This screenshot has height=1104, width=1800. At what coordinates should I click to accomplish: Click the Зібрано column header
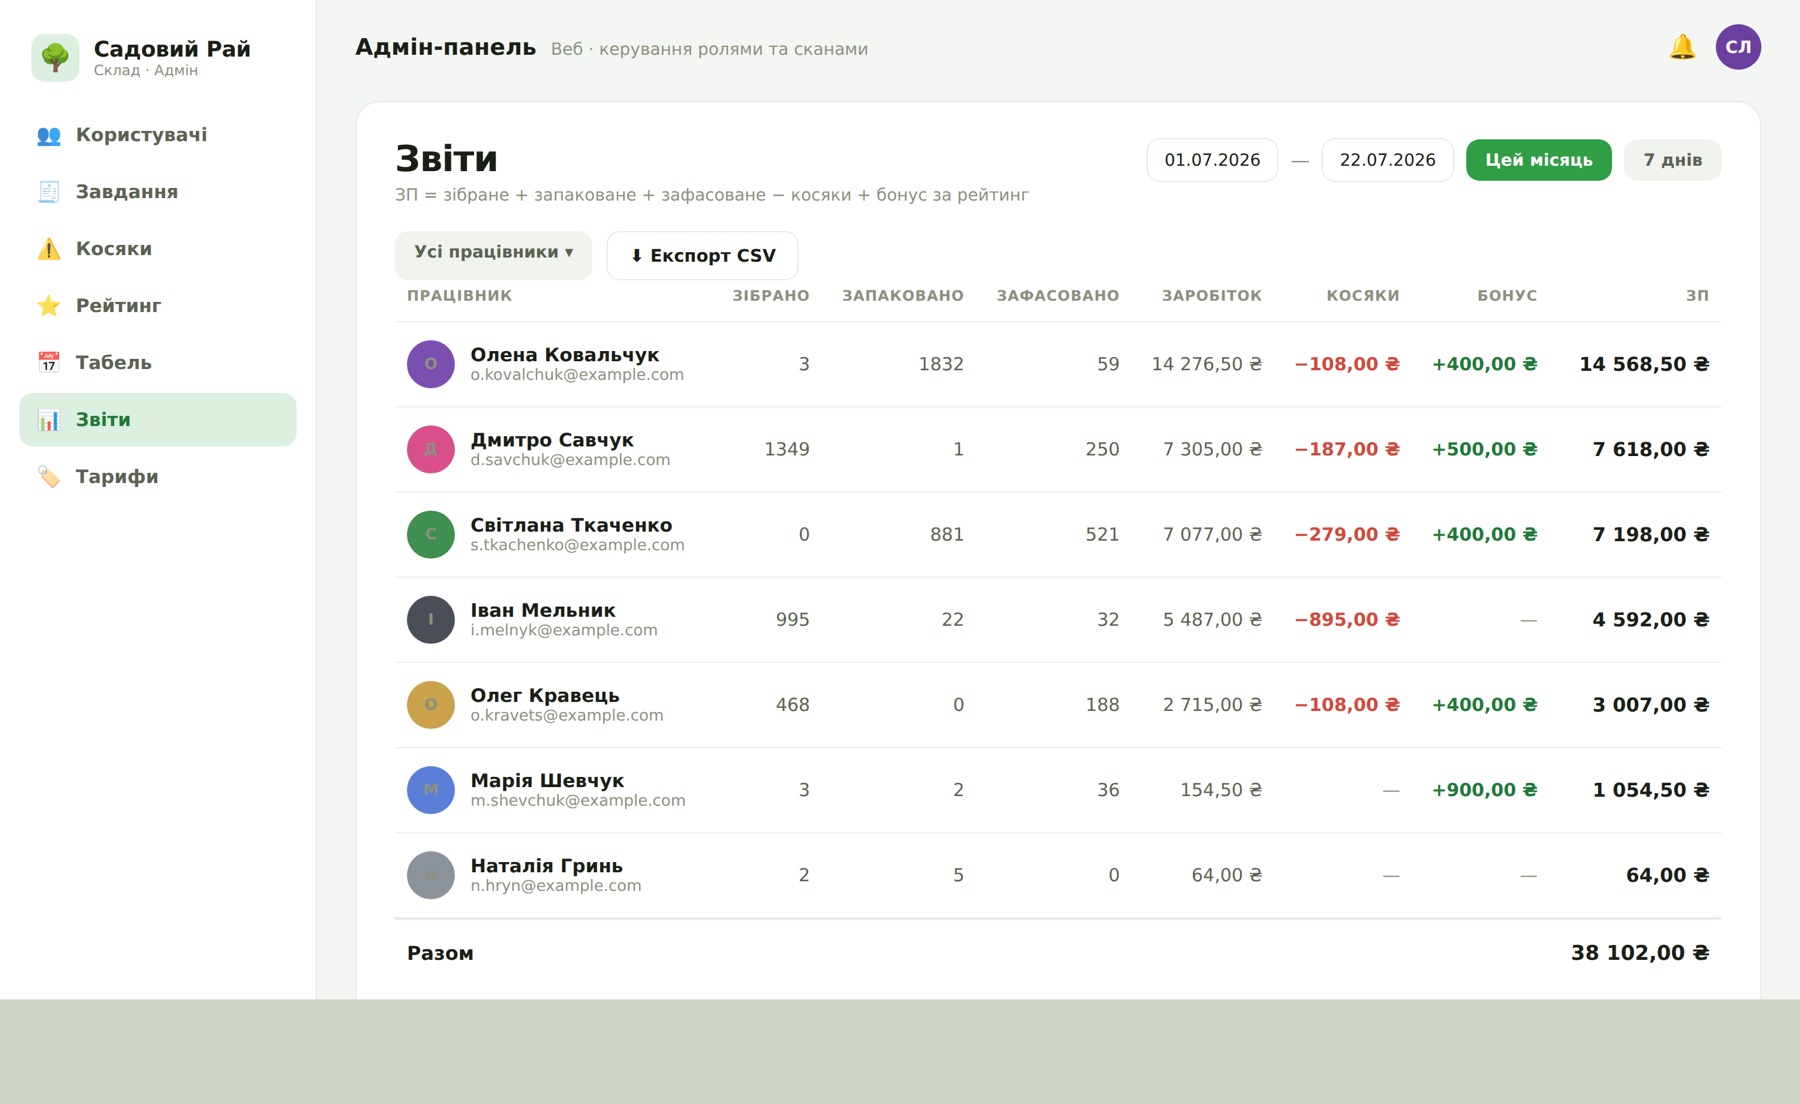[x=770, y=296]
